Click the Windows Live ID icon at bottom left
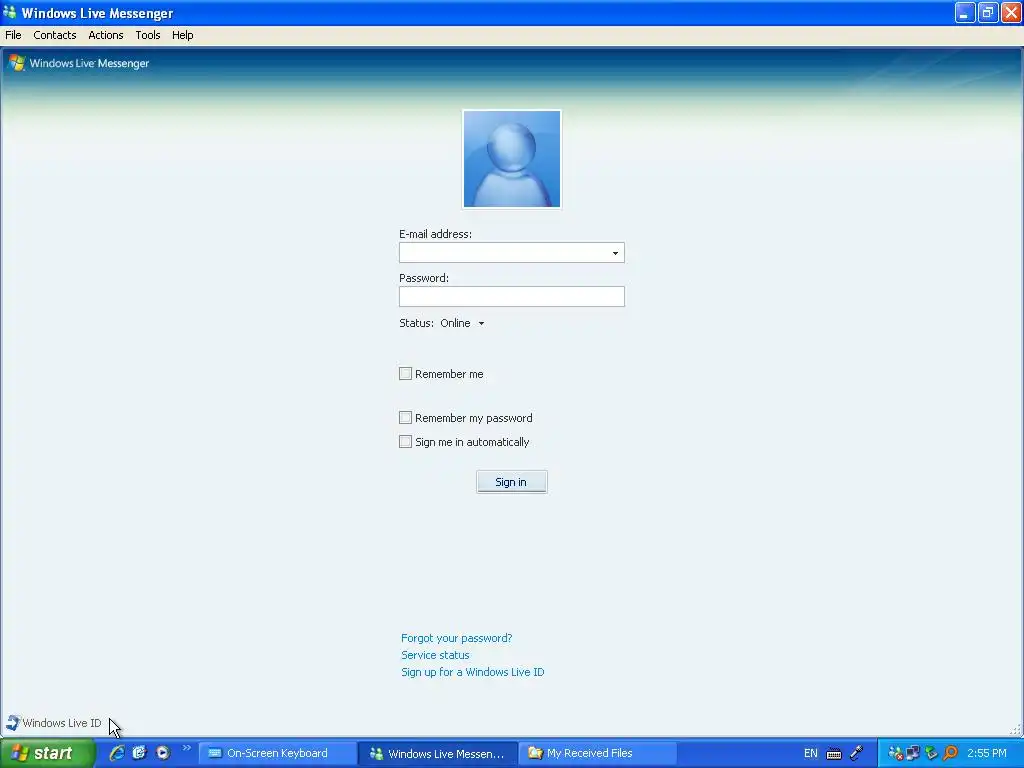 tap(13, 722)
